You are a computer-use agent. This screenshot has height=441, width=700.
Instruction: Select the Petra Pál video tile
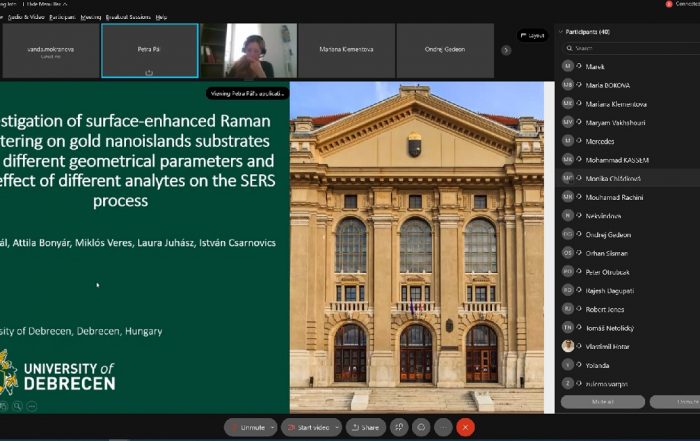coord(150,50)
